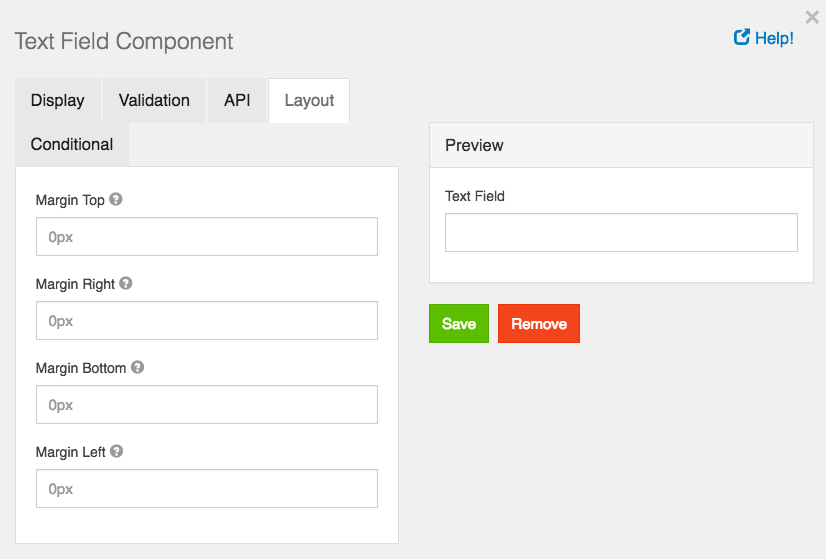Focus the Margin Top input field
This screenshot has height=559, width=826.
[x=207, y=237]
